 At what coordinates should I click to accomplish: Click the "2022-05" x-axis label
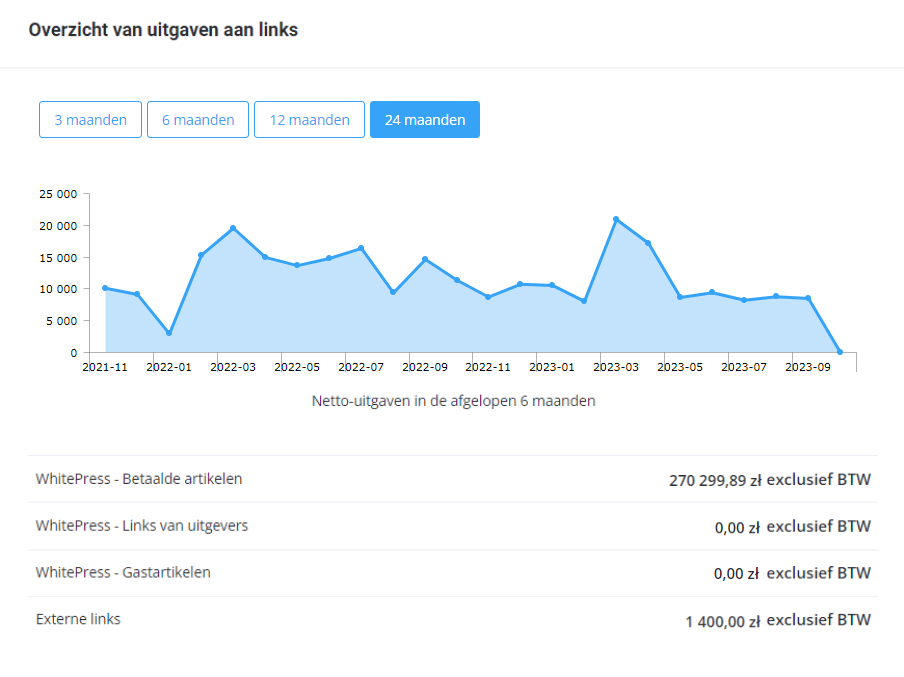[297, 367]
